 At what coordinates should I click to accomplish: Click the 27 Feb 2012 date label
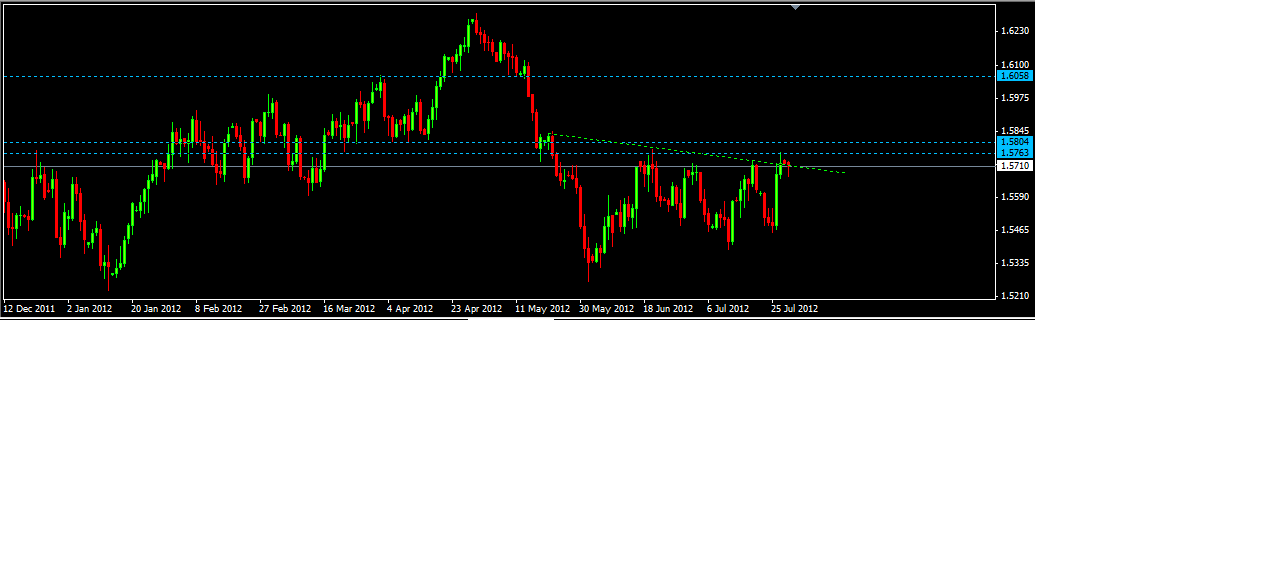coord(284,309)
